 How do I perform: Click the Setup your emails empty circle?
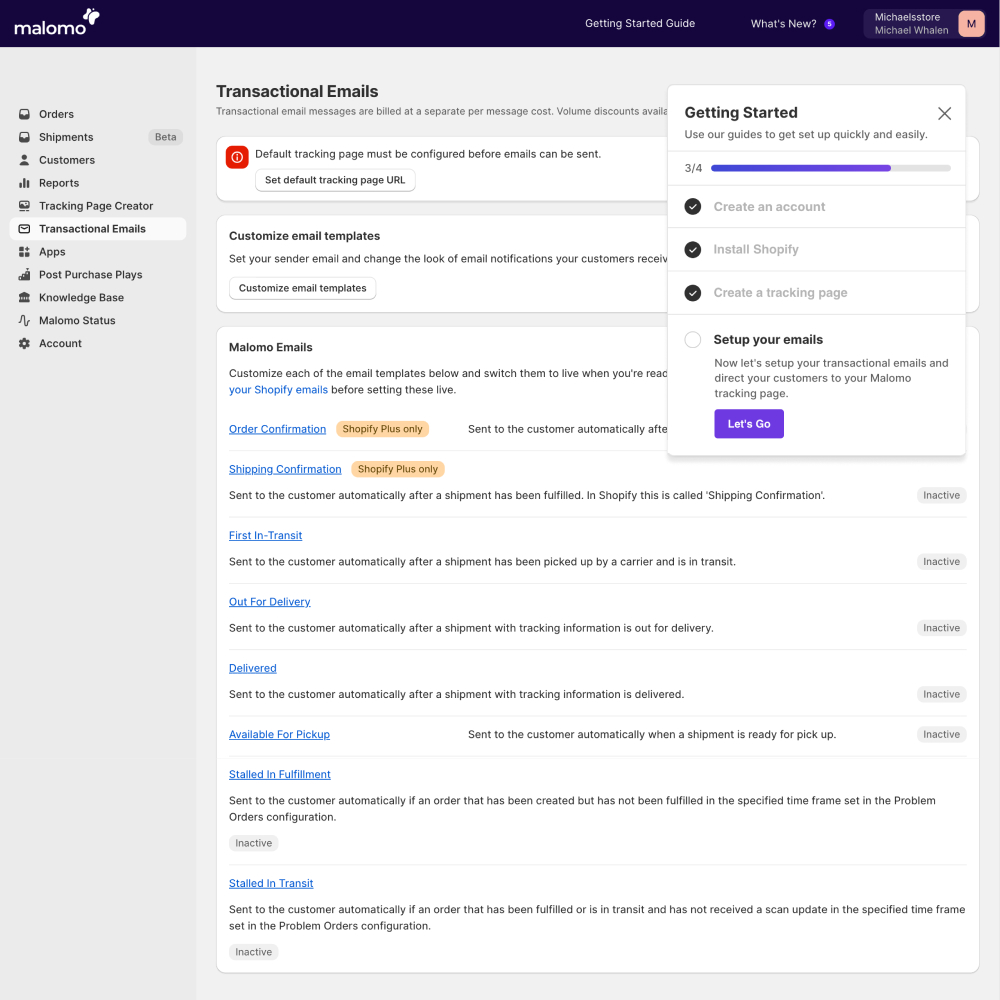[693, 339]
